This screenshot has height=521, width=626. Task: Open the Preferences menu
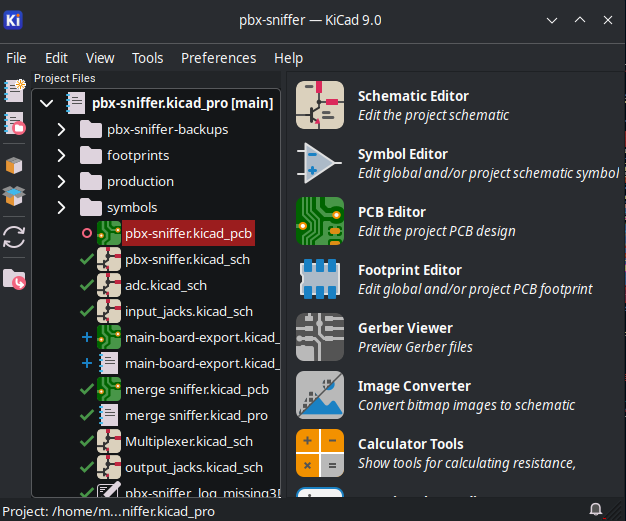click(x=219, y=58)
